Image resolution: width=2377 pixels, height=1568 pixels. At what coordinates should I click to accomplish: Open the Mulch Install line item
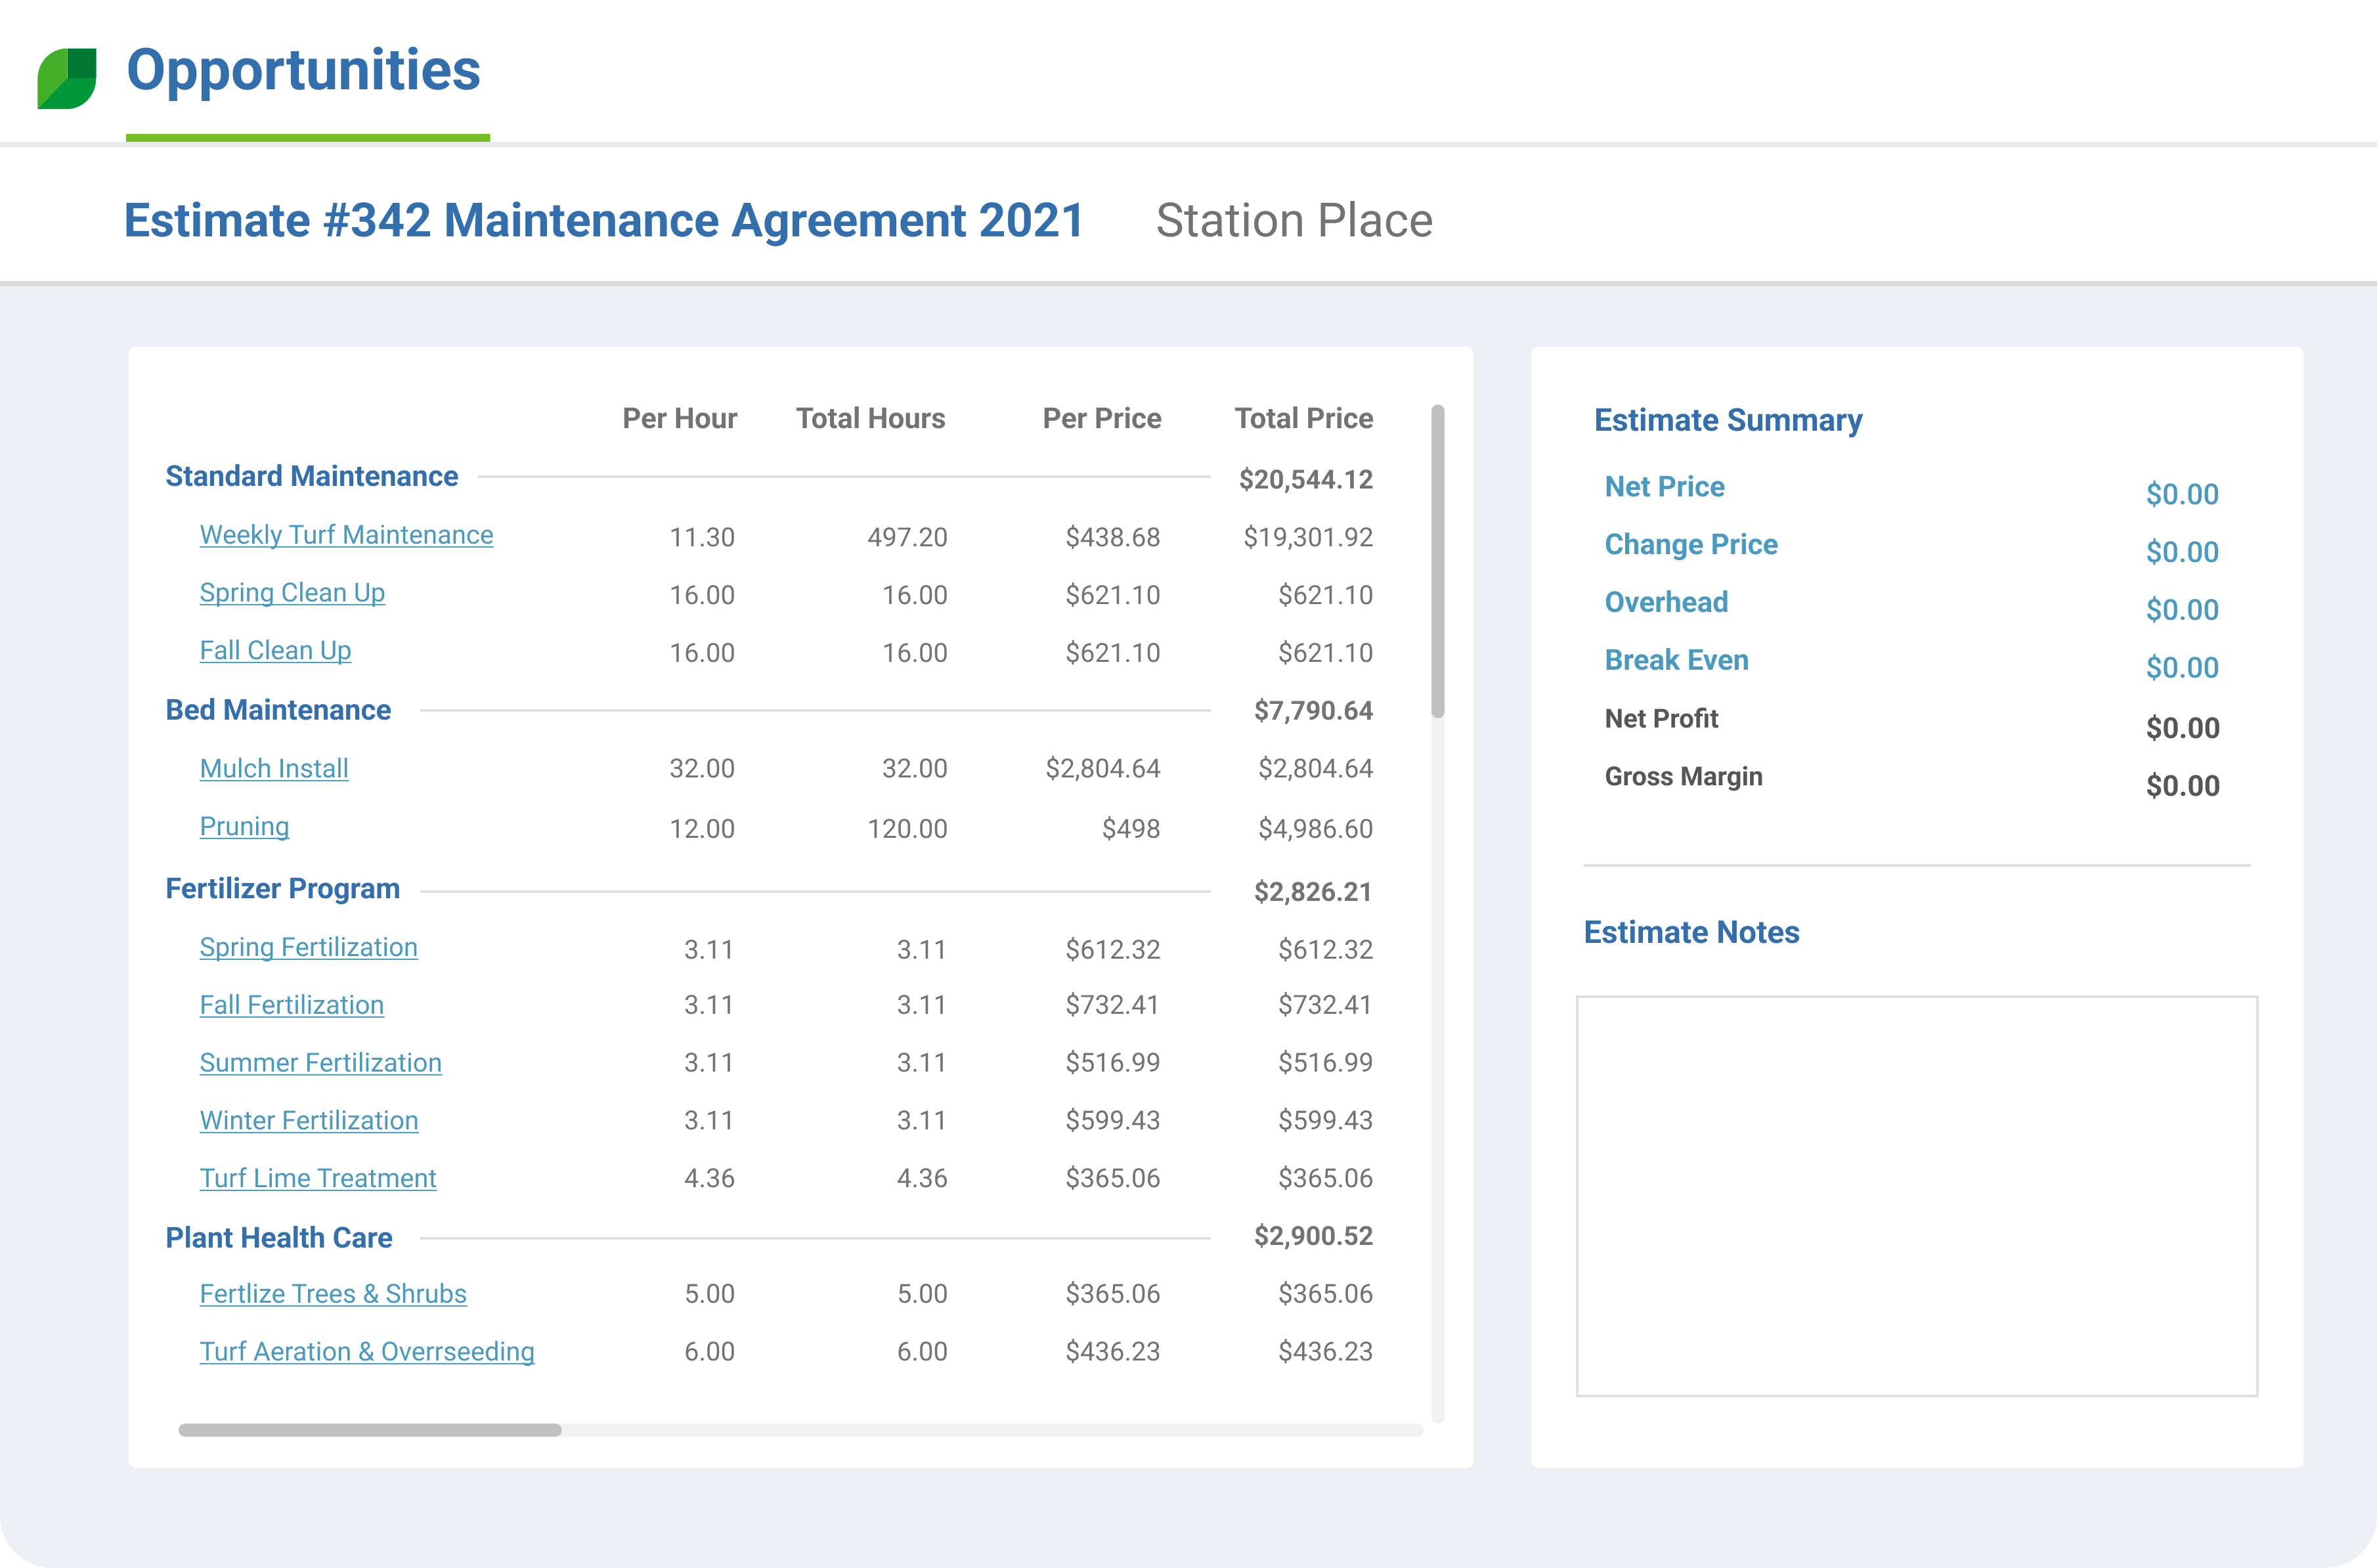(x=274, y=768)
